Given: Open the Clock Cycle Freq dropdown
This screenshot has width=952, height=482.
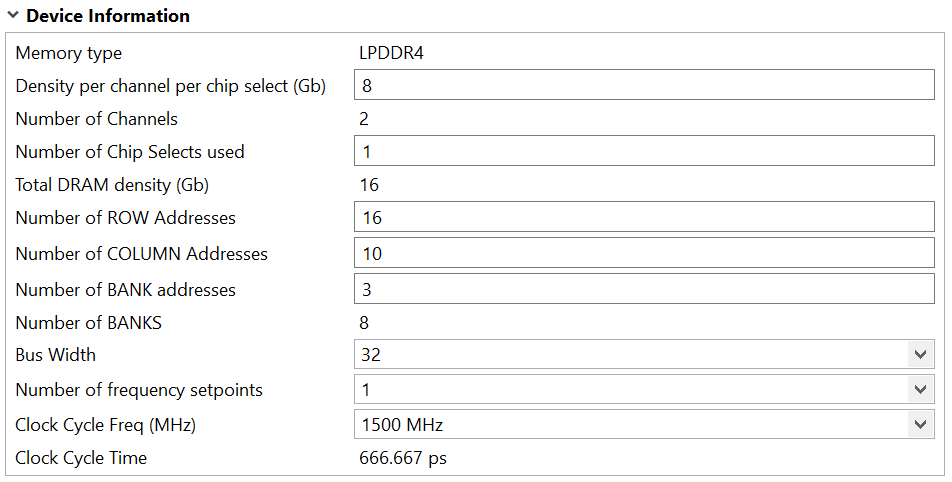Looking at the screenshot, I should (x=920, y=425).
